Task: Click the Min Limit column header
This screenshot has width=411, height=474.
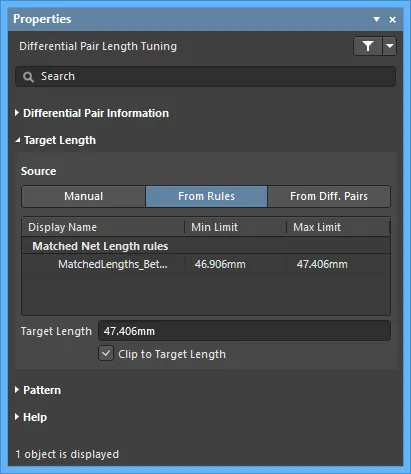Action: pos(235,227)
